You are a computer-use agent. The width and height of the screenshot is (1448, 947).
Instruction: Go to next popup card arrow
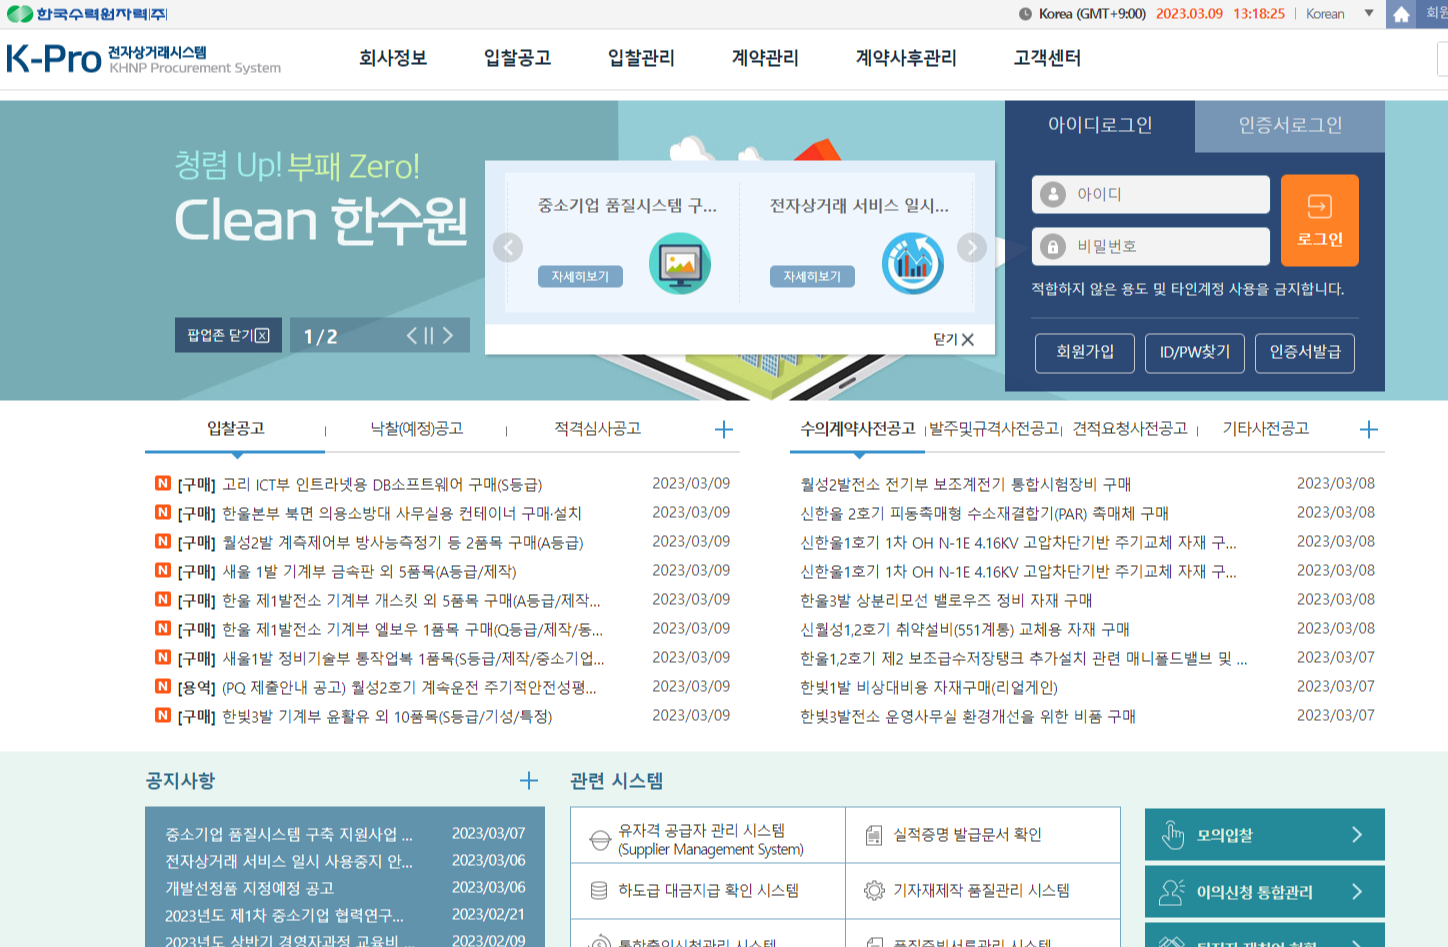pos(972,247)
